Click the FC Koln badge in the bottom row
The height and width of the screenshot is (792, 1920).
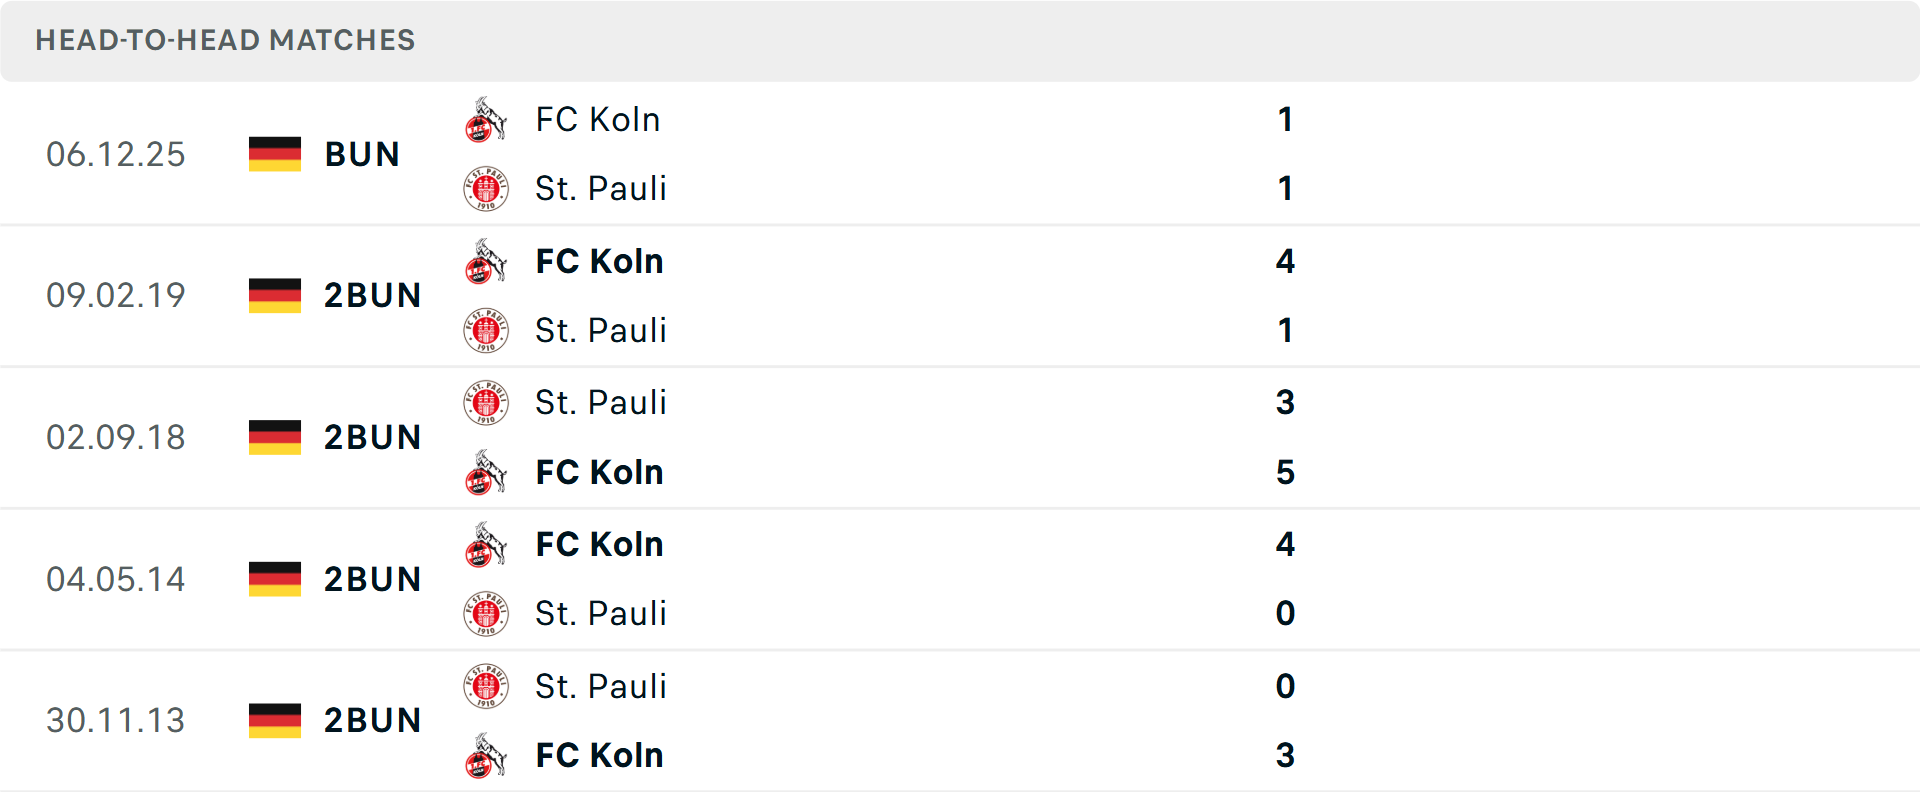pyautogui.click(x=486, y=756)
